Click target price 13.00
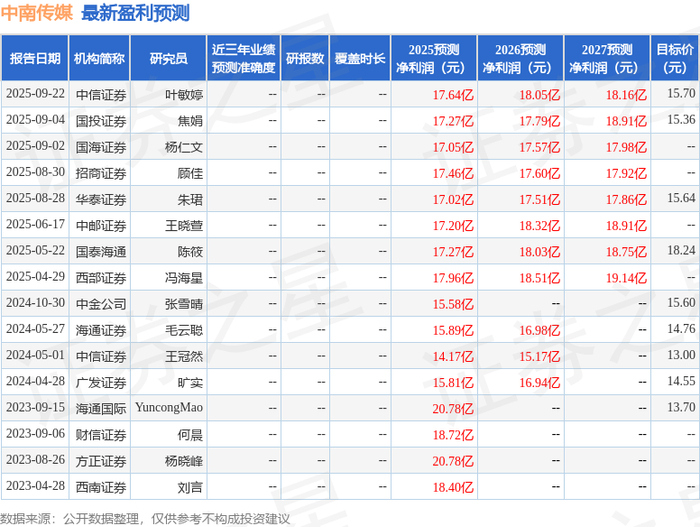The image size is (700, 527). click(681, 355)
